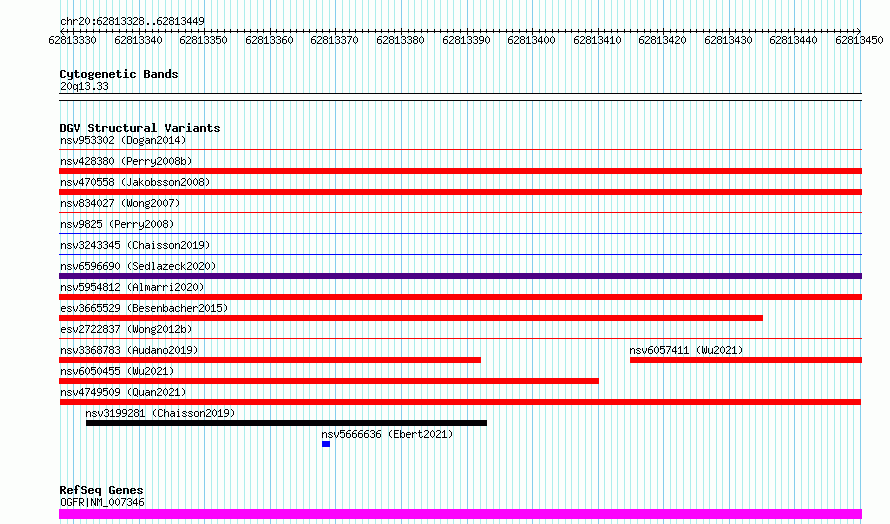
Task: Click the nsv6057411 Wu2021 red bar
Action: [x=746, y=360]
